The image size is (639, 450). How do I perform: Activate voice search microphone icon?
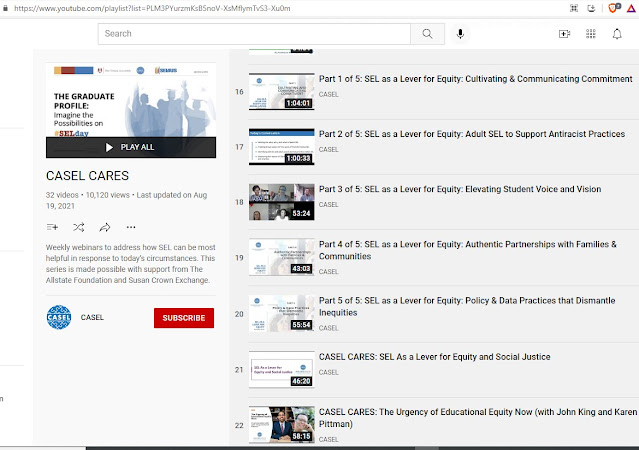point(460,34)
